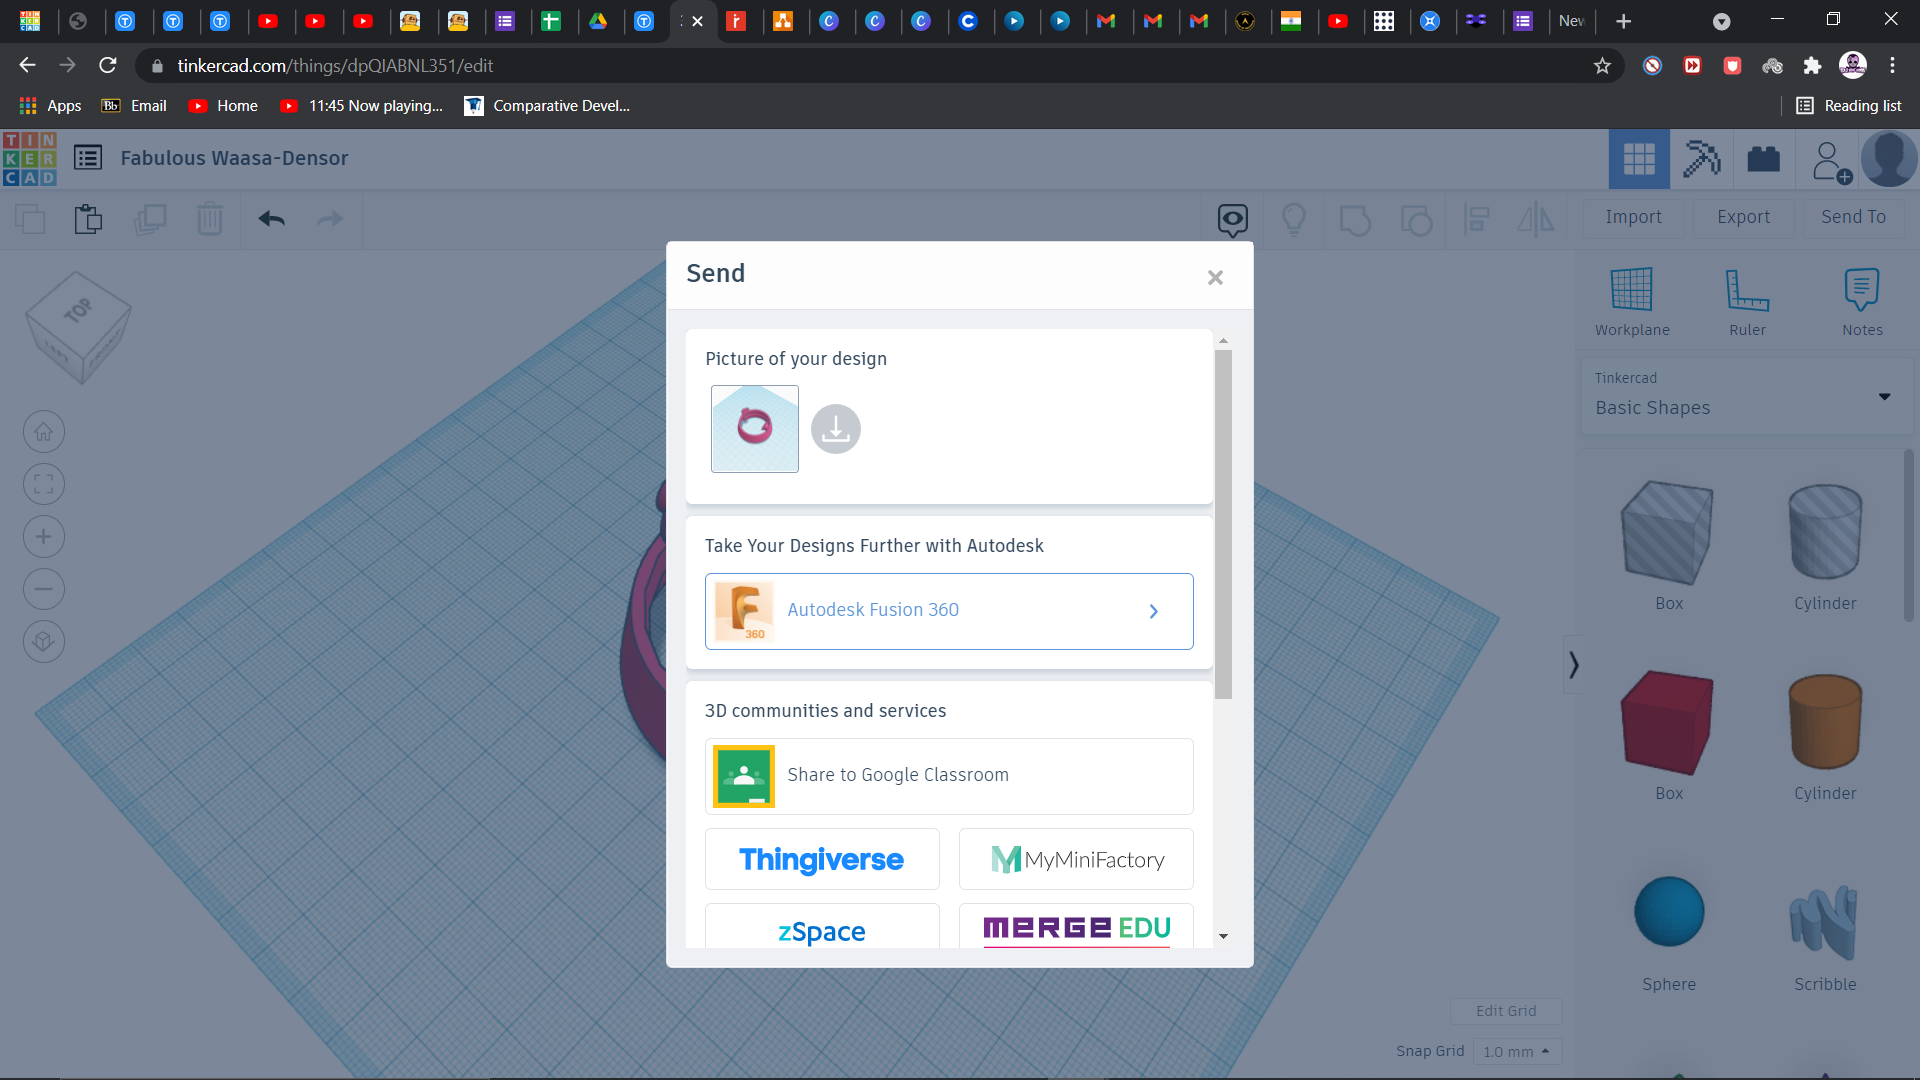
Task: Click the Import button
Action: click(1633, 217)
